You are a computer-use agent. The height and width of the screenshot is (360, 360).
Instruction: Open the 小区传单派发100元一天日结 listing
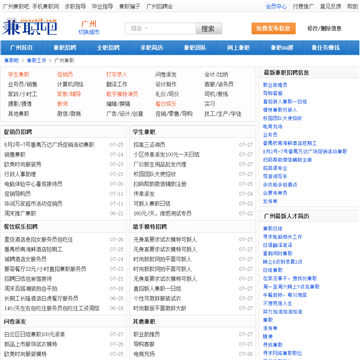[x=166, y=155]
